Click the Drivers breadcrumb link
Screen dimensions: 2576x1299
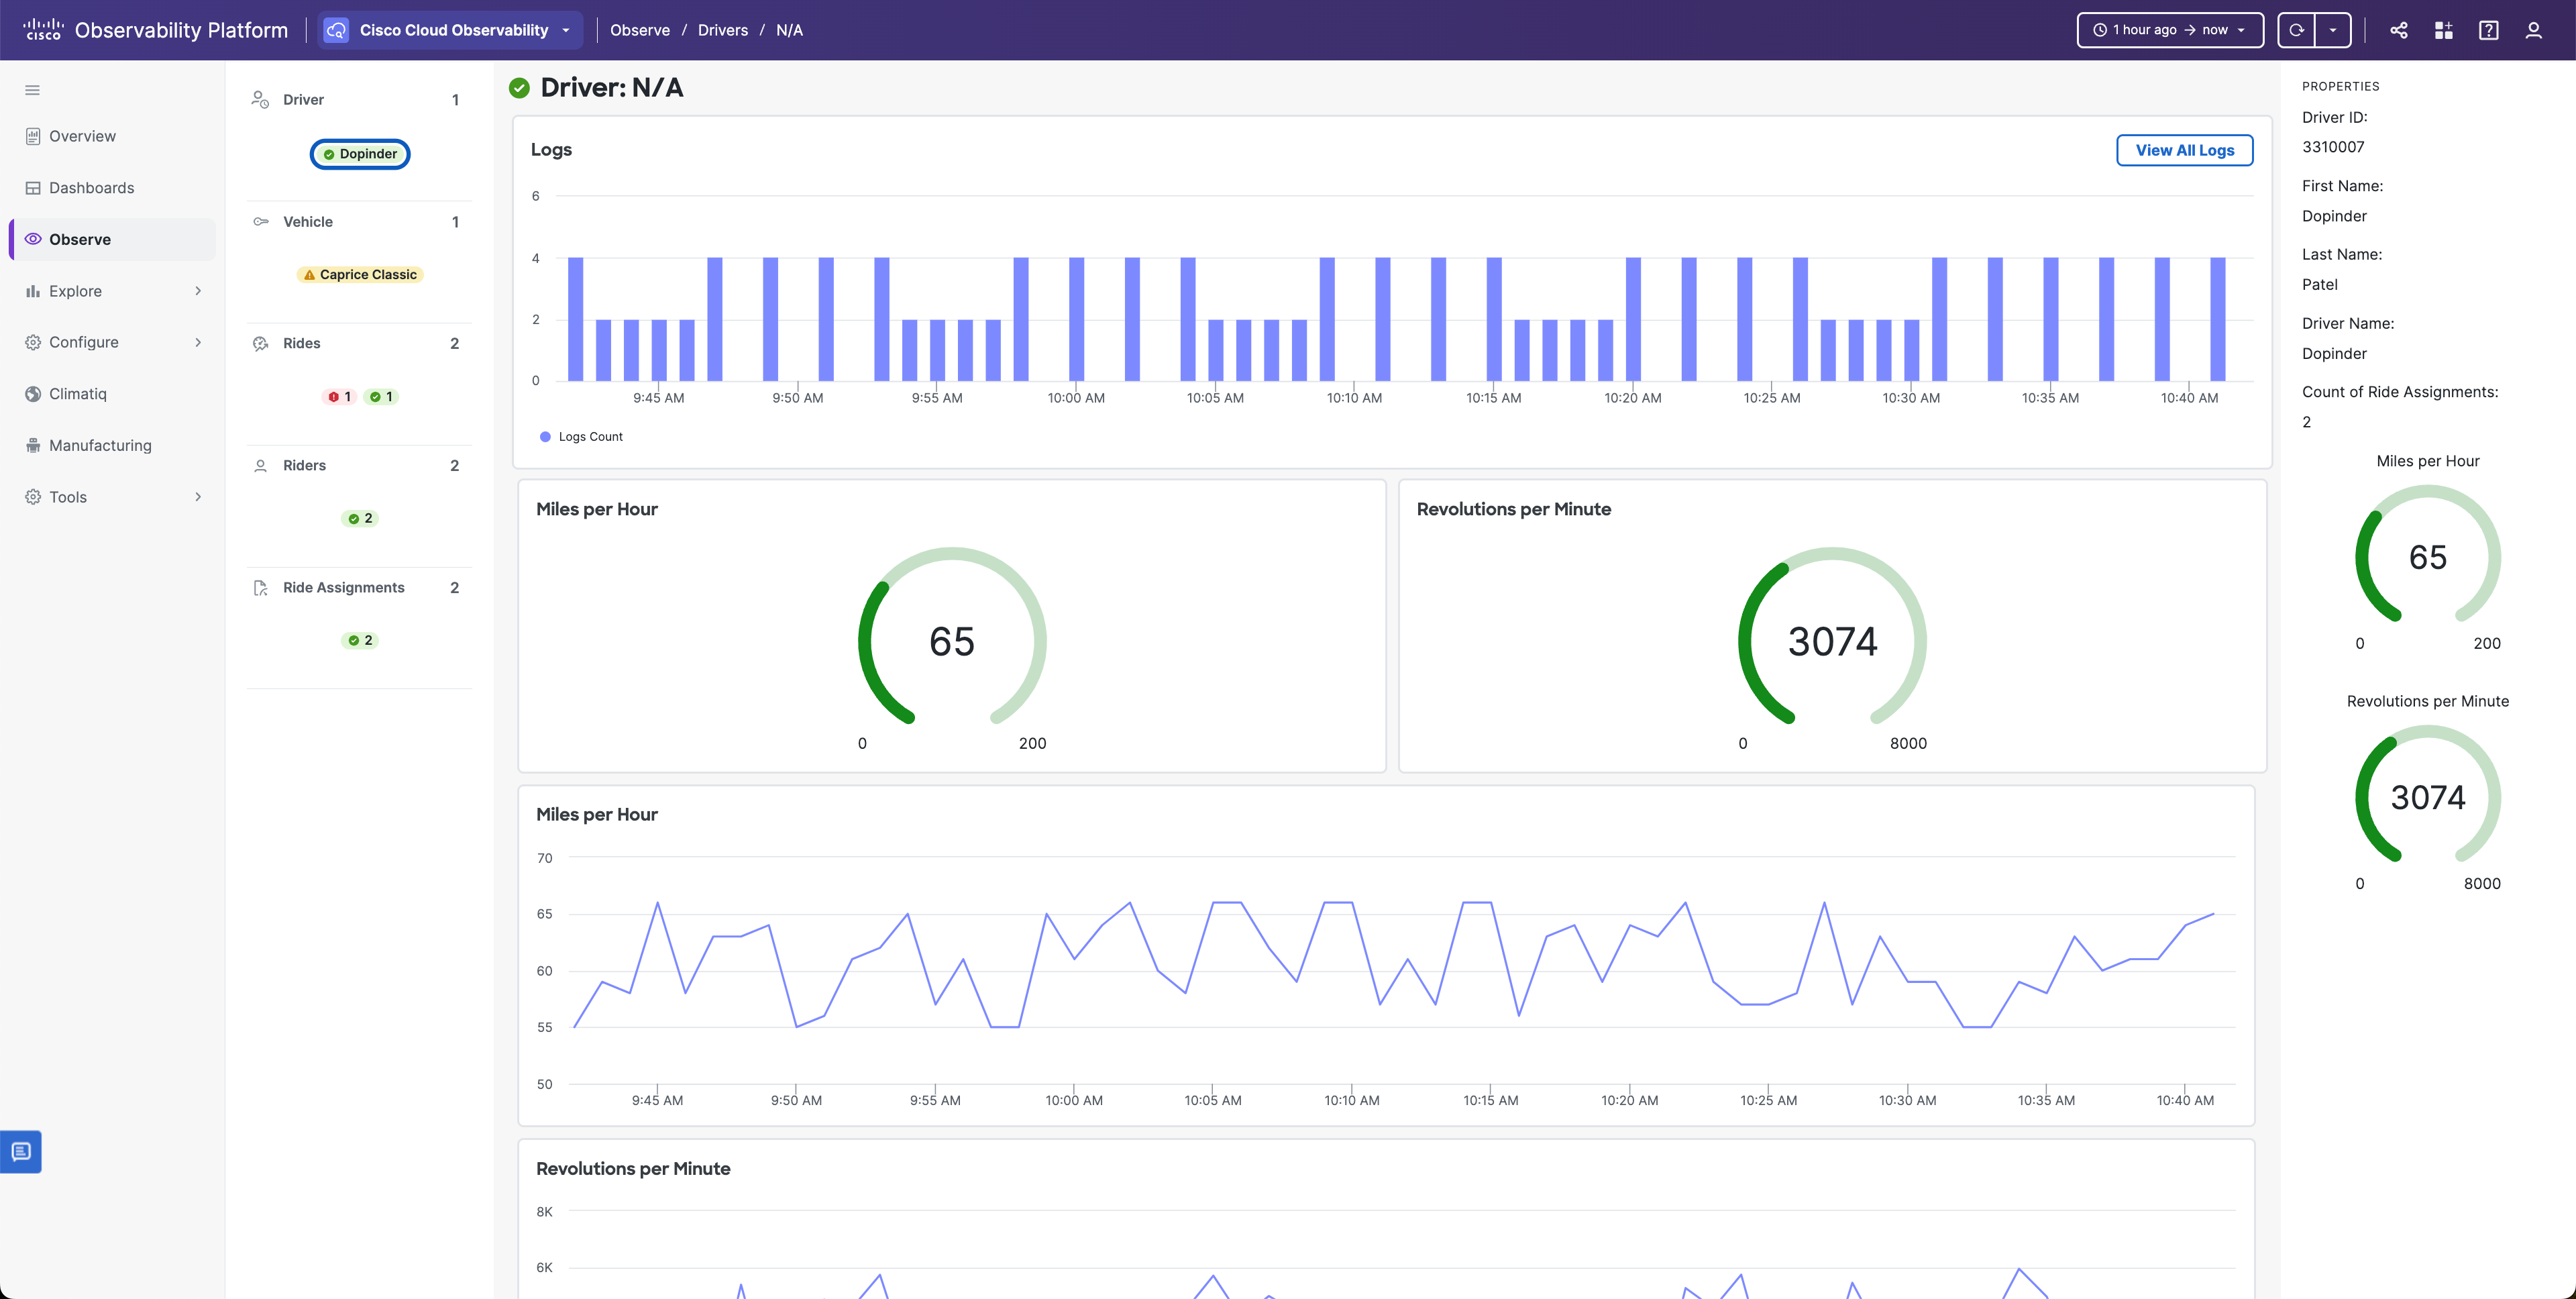click(x=722, y=30)
